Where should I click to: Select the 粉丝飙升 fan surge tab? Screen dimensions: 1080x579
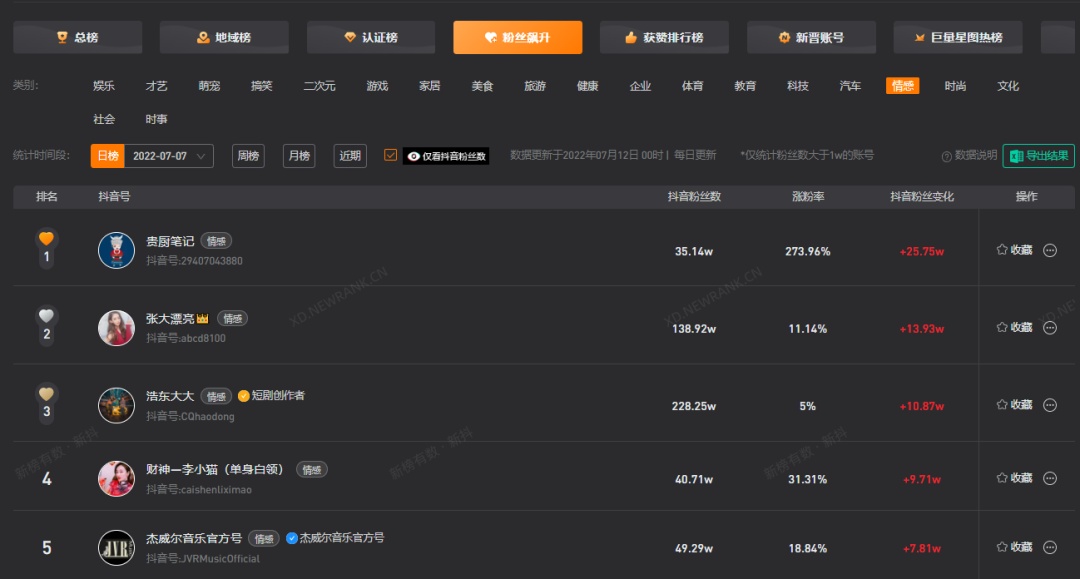pyautogui.click(x=517, y=37)
